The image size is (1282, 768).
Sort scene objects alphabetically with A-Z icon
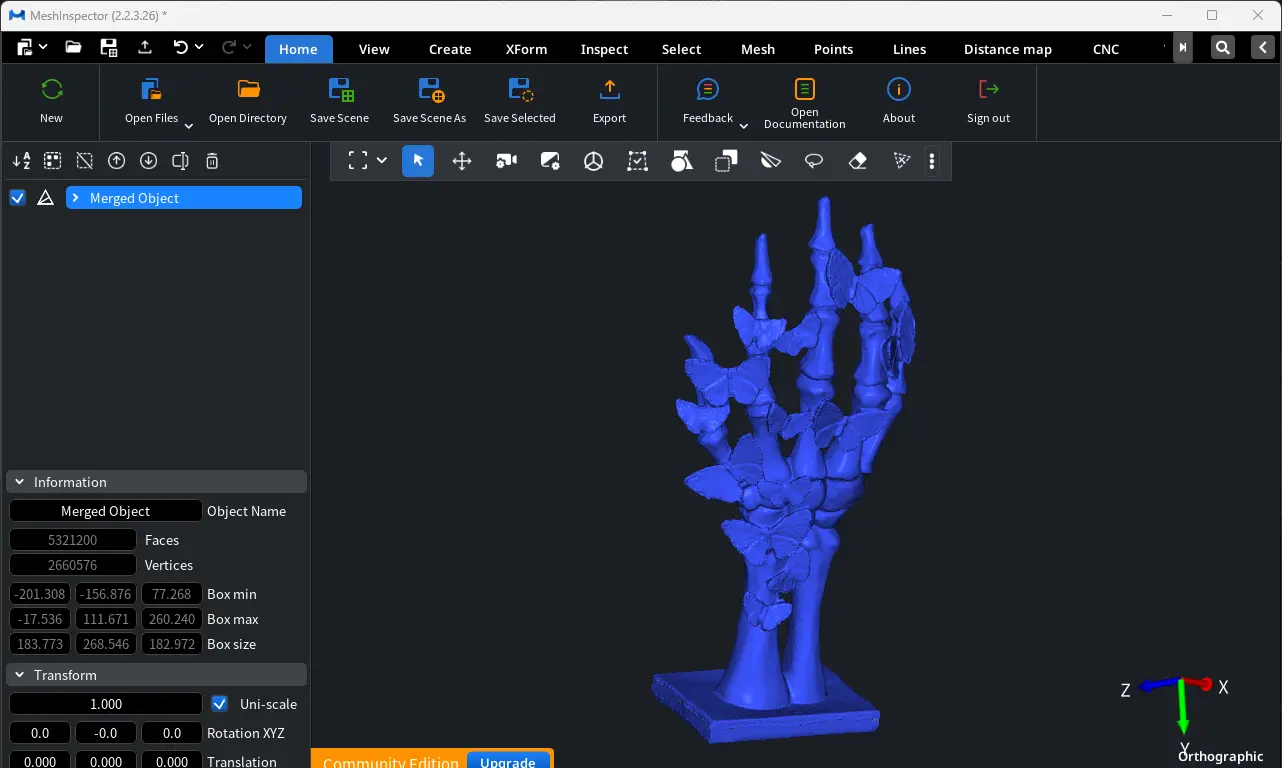(x=21, y=161)
